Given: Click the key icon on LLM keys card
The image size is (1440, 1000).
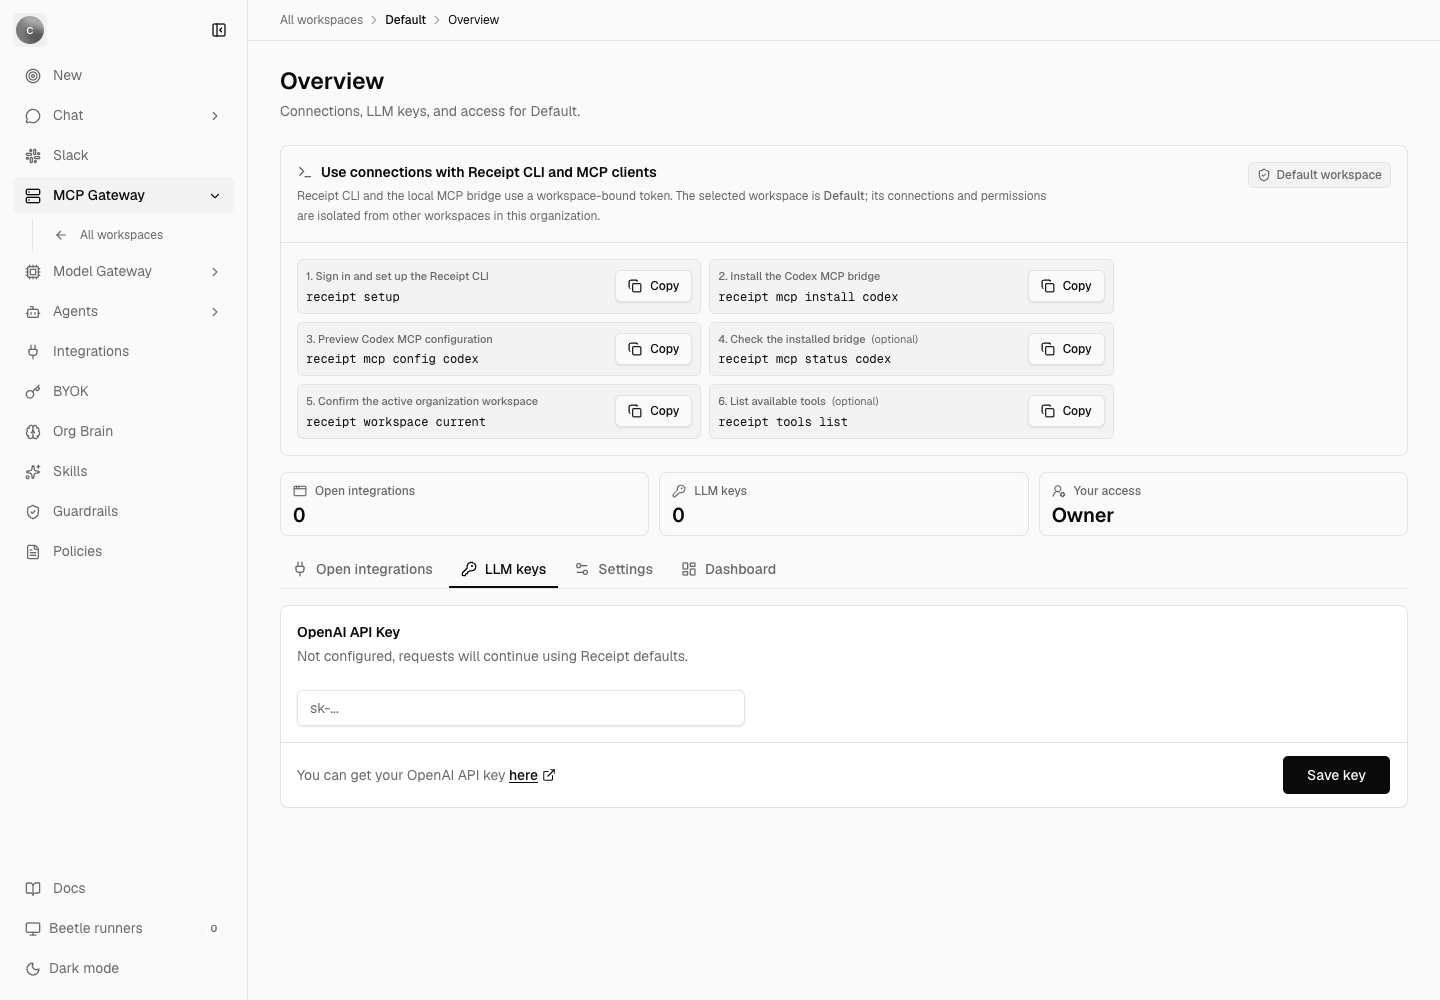Looking at the screenshot, I should point(679,491).
